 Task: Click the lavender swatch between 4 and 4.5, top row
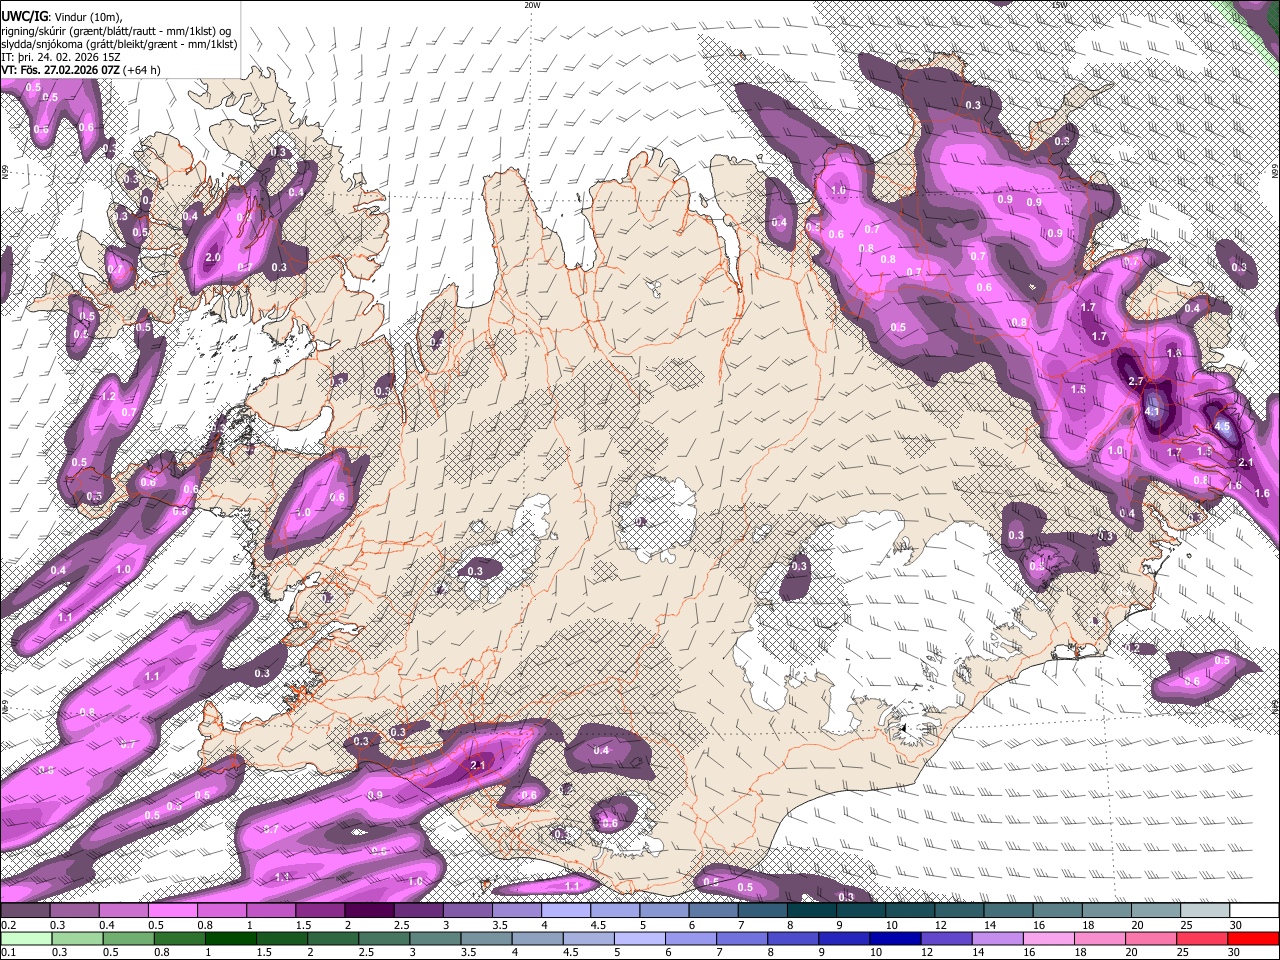(x=566, y=911)
